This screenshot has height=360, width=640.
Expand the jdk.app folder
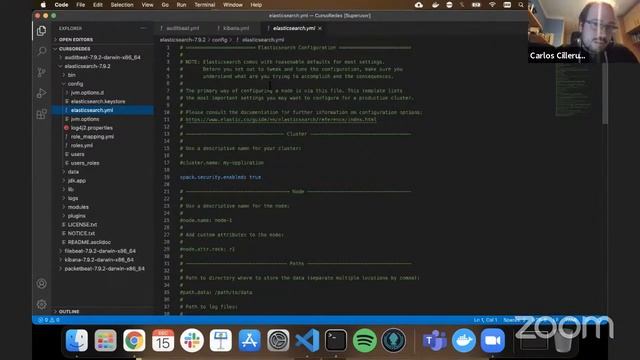(77, 180)
